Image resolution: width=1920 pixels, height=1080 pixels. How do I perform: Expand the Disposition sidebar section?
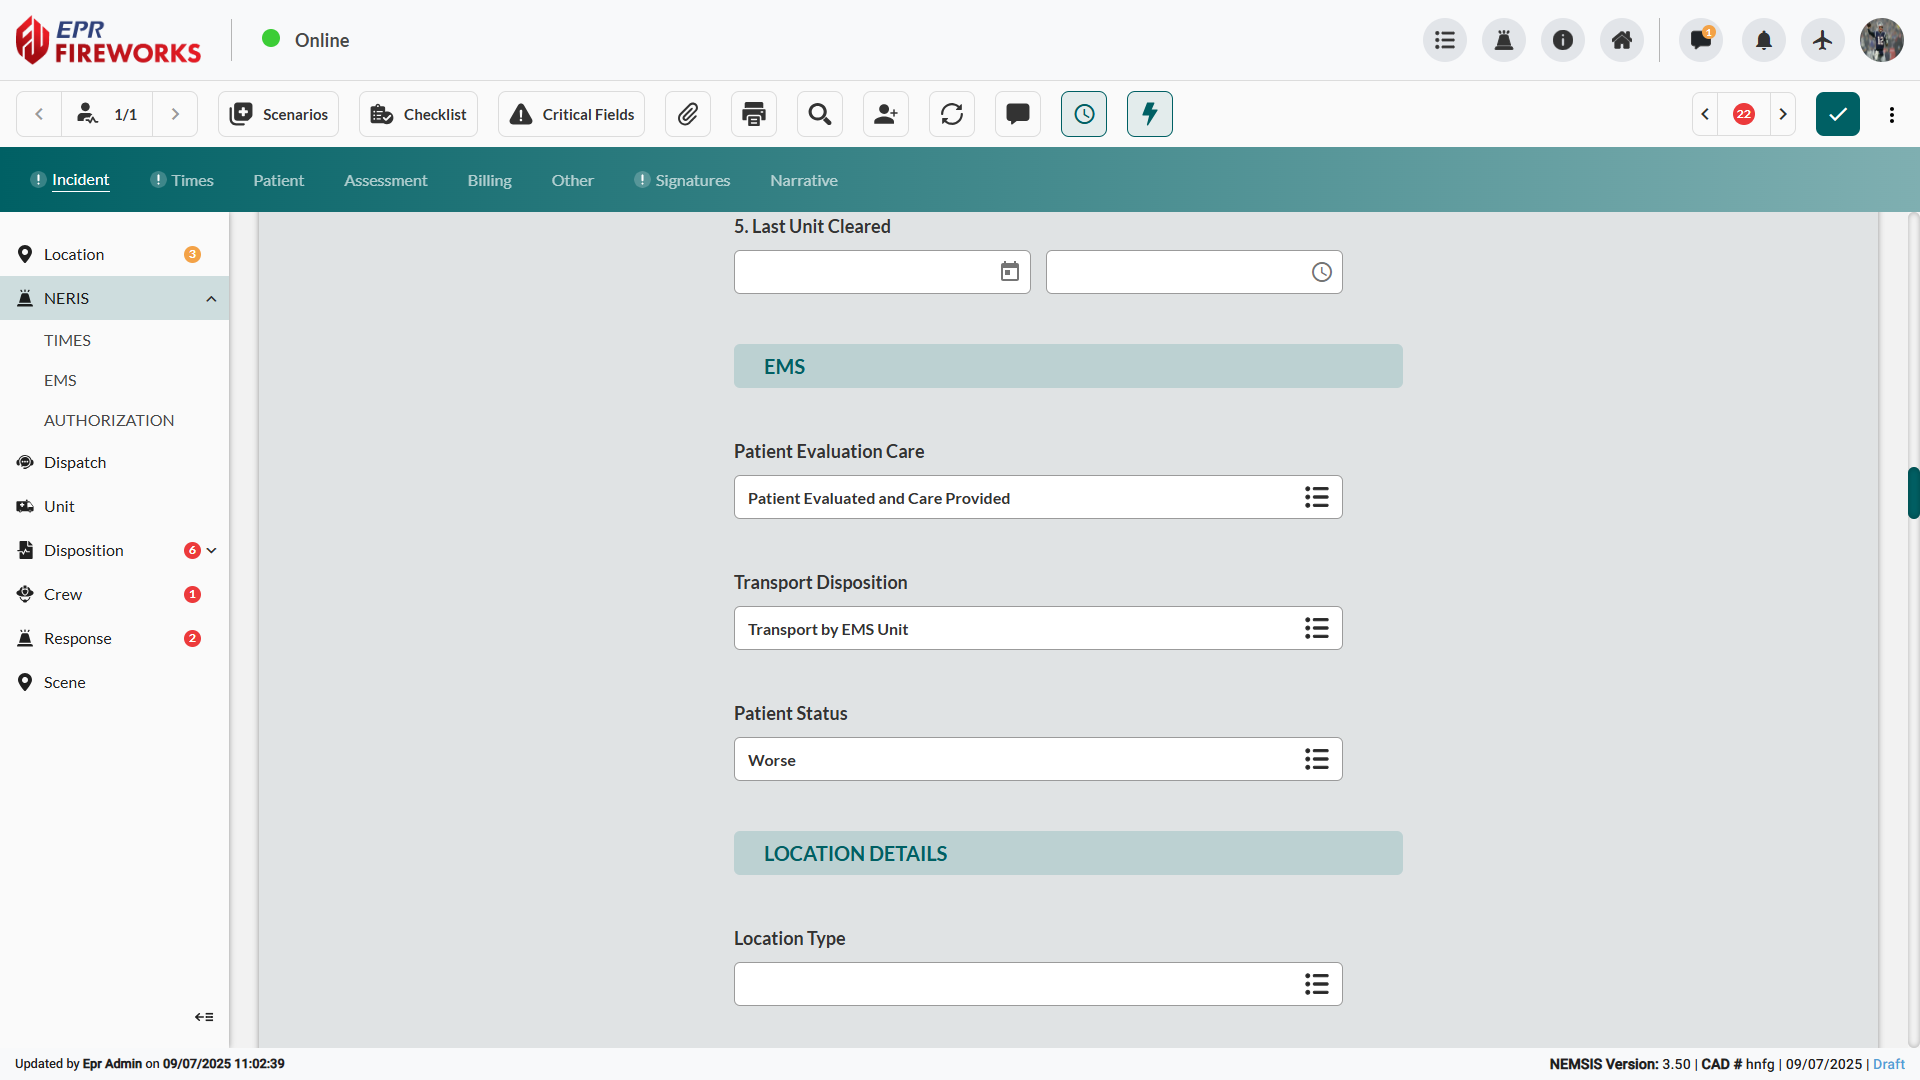coord(211,551)
